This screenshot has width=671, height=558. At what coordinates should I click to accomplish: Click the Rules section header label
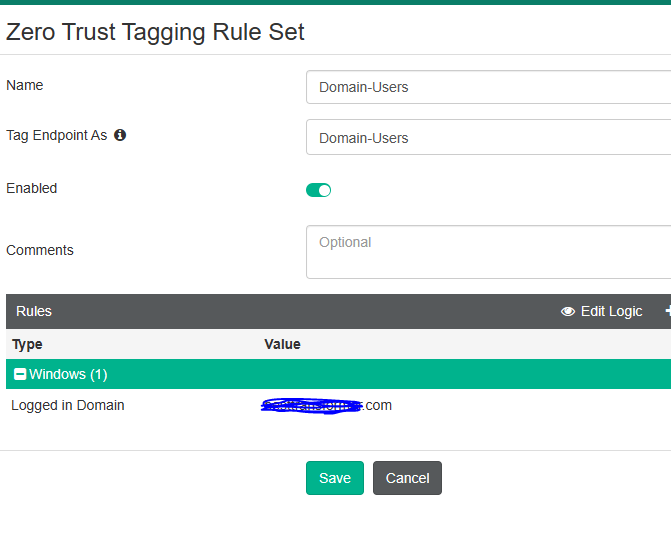click(34, 312)
